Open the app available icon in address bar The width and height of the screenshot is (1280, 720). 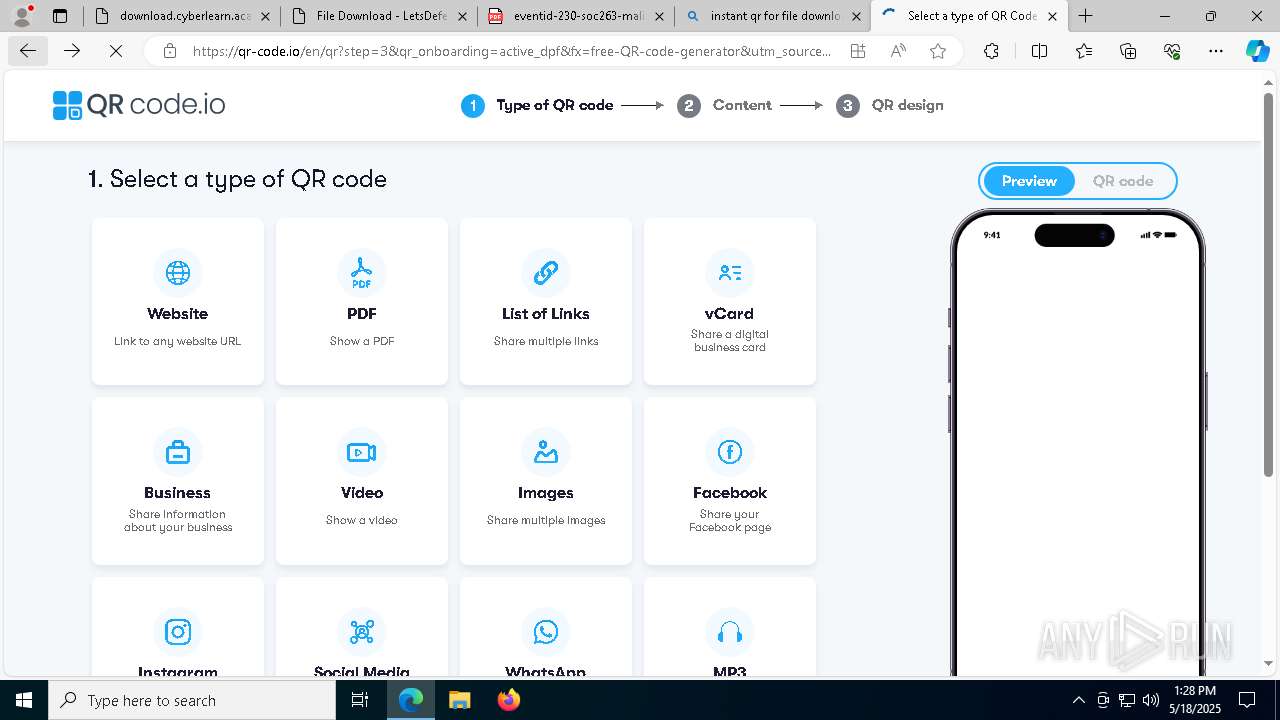[x=858, y=51]
